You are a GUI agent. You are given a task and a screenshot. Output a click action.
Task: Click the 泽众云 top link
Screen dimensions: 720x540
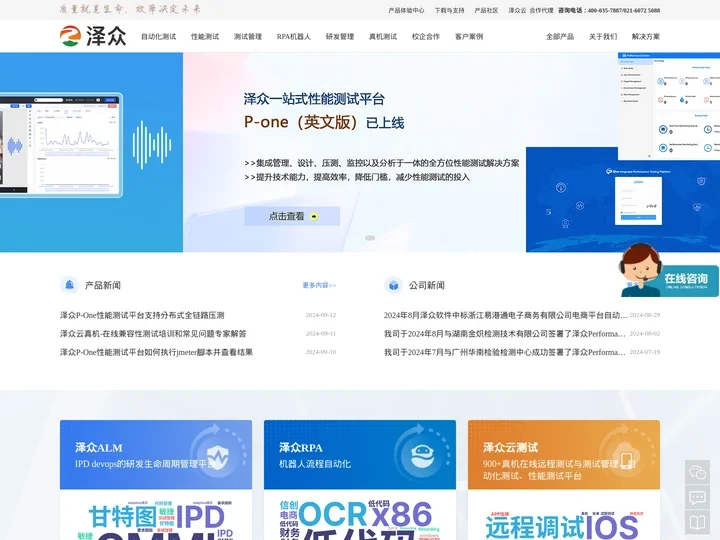pos(517,10)
